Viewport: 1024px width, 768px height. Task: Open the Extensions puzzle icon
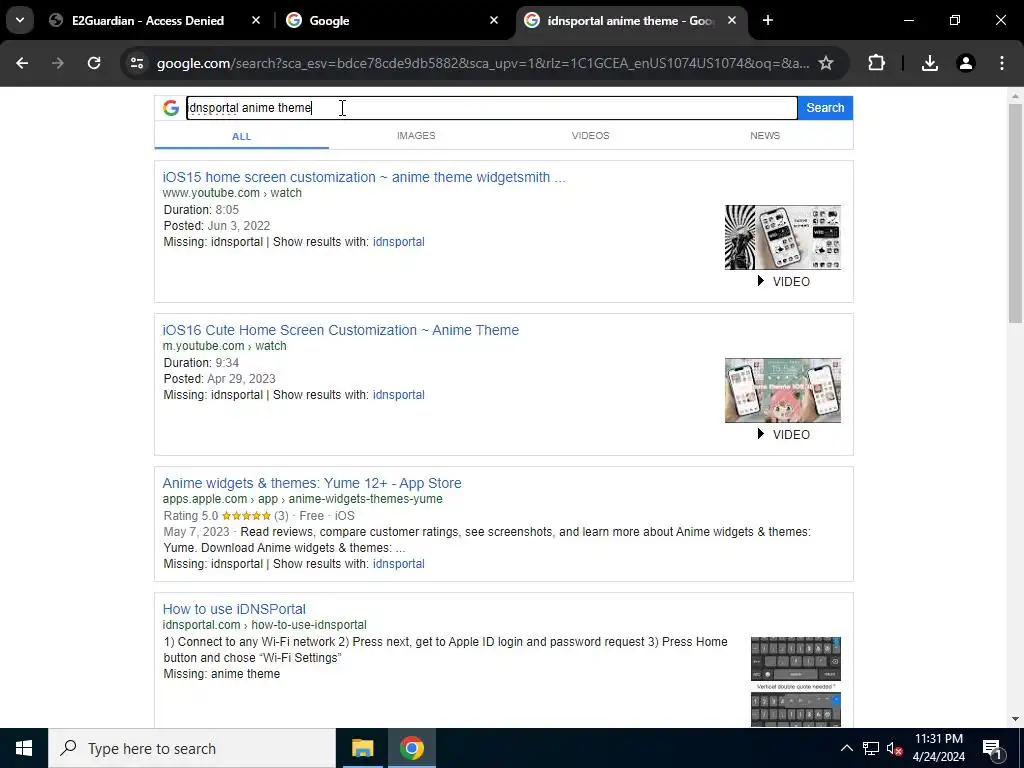876,63
